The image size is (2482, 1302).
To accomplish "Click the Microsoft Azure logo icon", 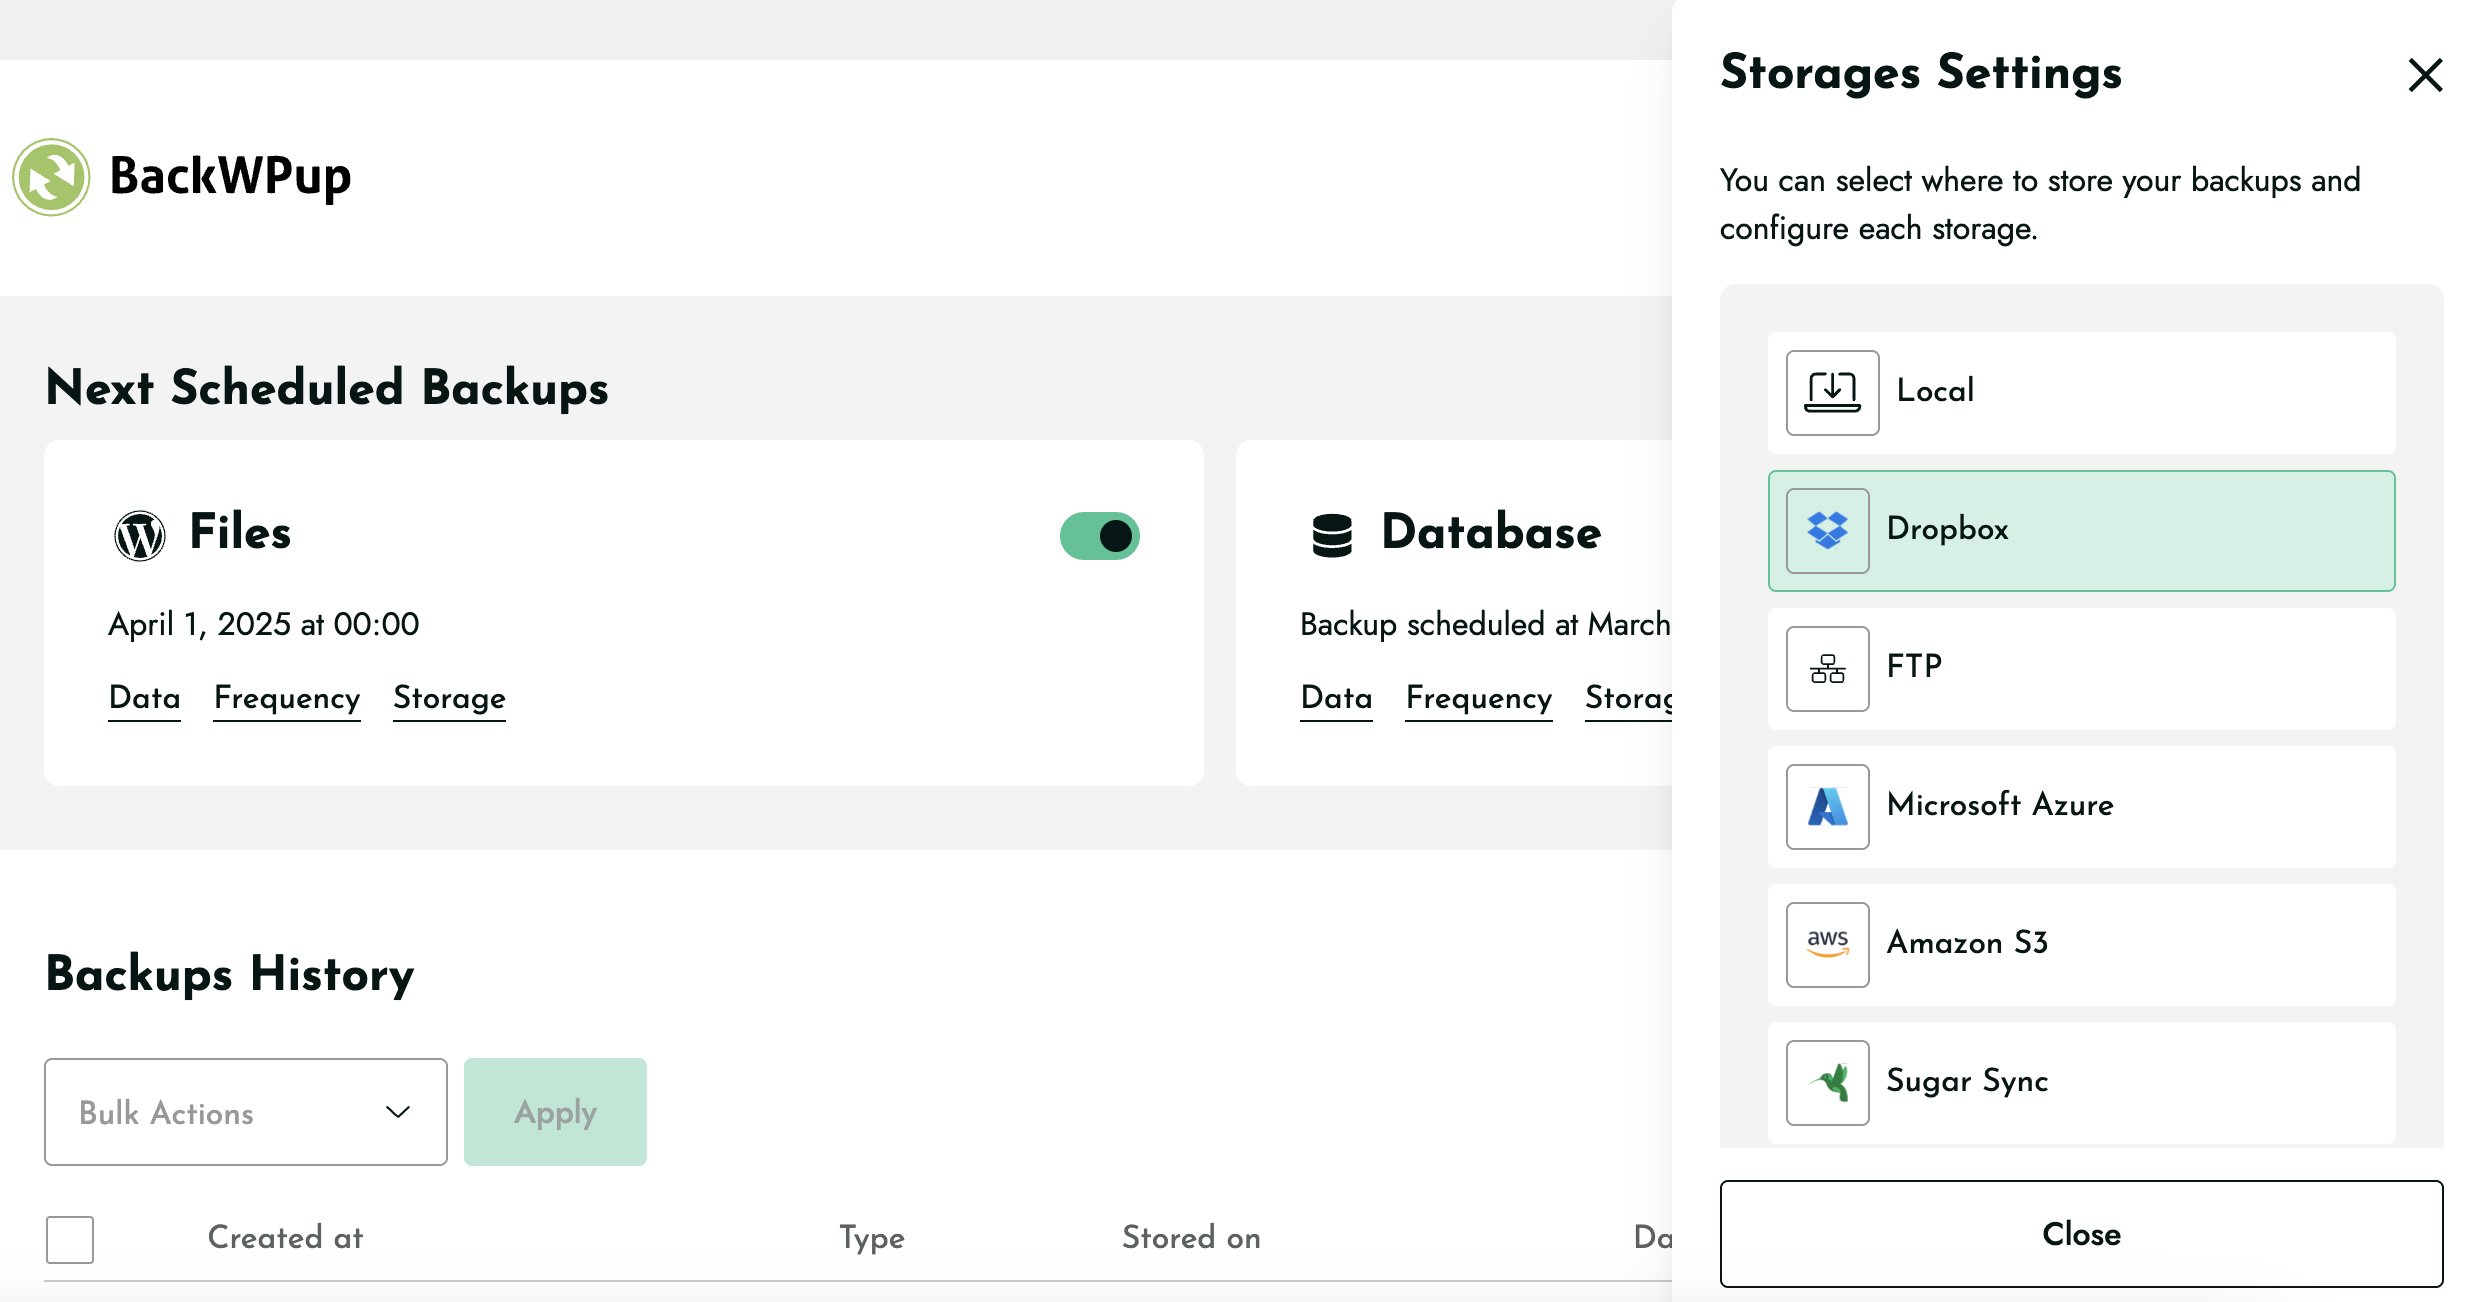I will pyautogui.click(x=1827, y=806).
